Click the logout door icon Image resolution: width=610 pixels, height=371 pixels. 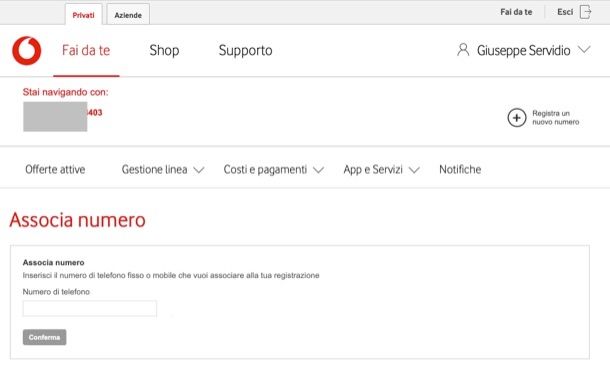click(585, 12)
